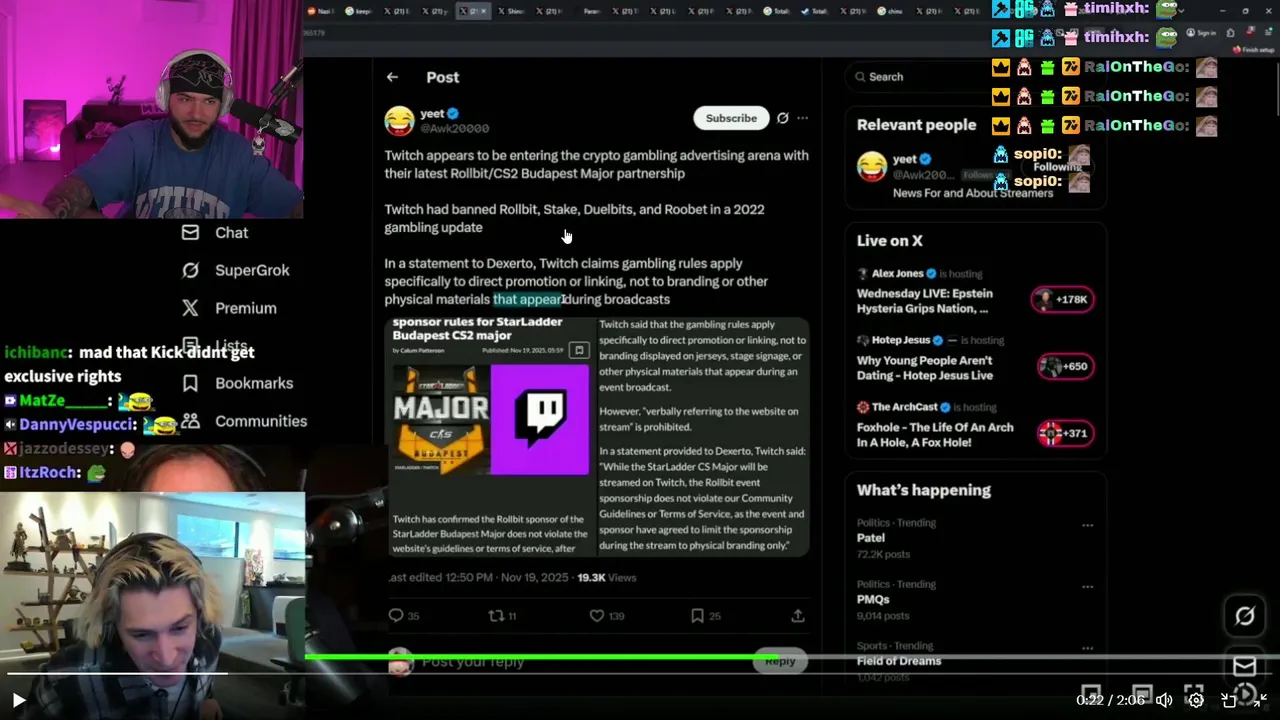The image size is (1280, 720).
Task: Open the floating Grok button
Action: click(x=1245, y=616)
